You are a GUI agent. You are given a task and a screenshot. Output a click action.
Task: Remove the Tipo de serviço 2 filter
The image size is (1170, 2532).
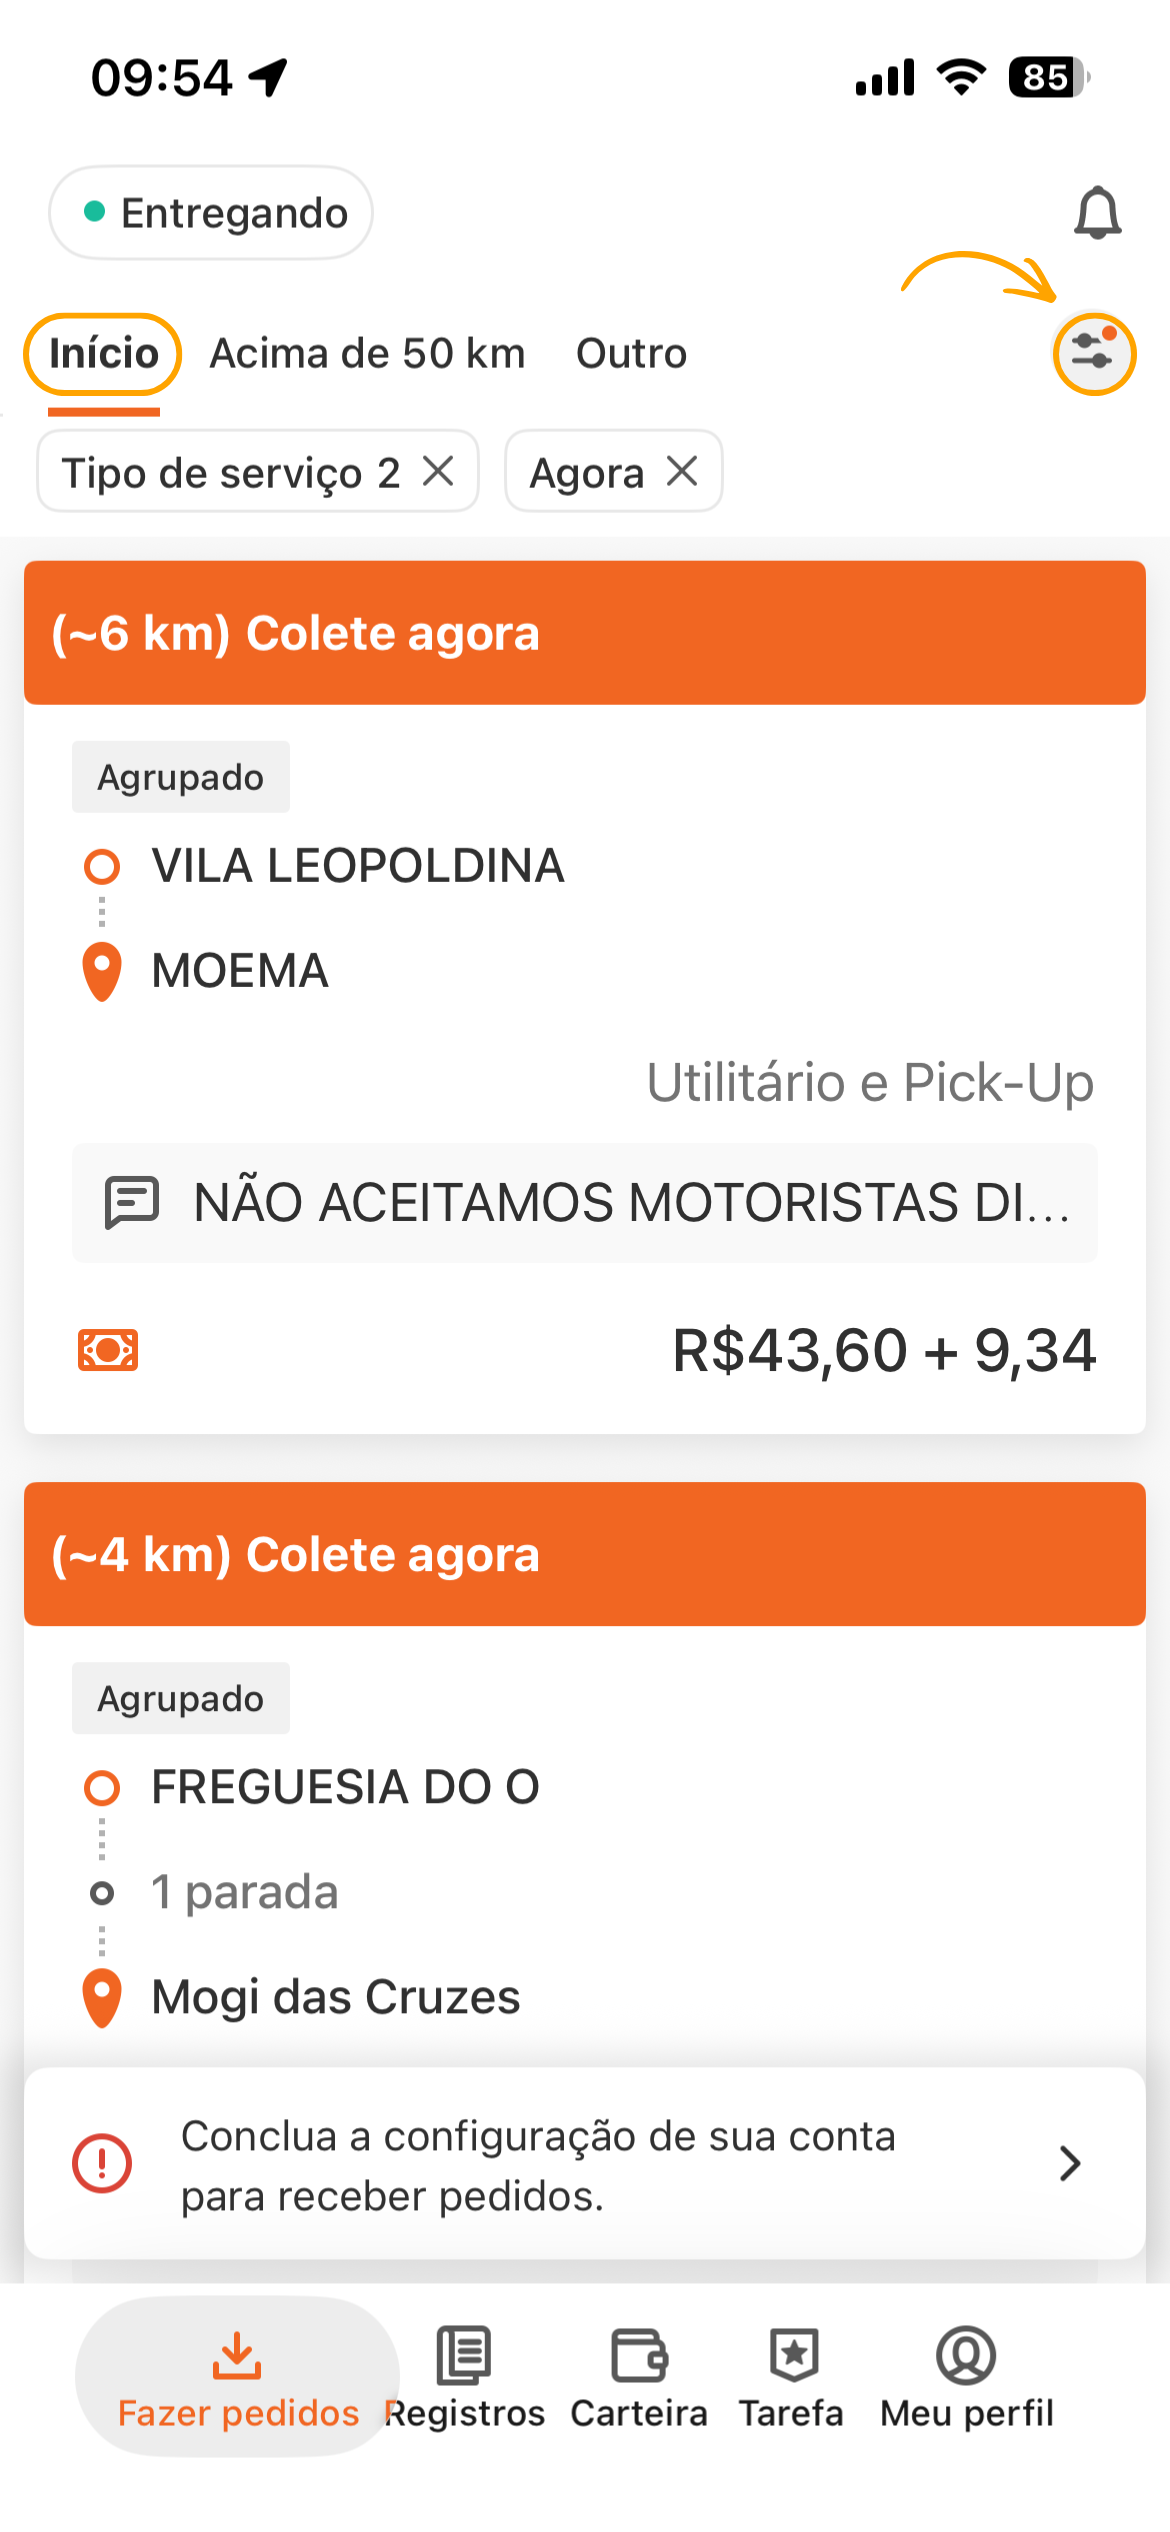[x=438, y=471]
